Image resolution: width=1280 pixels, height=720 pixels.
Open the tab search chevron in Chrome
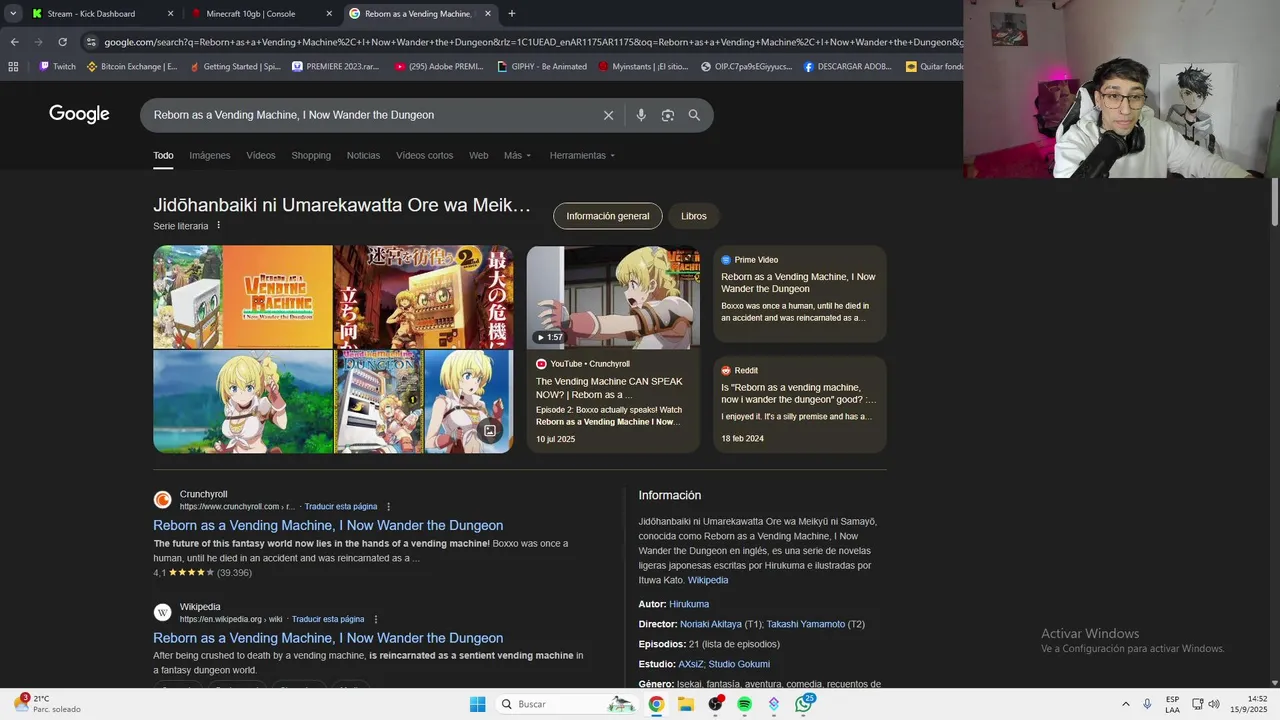click(x=13, y=14)
